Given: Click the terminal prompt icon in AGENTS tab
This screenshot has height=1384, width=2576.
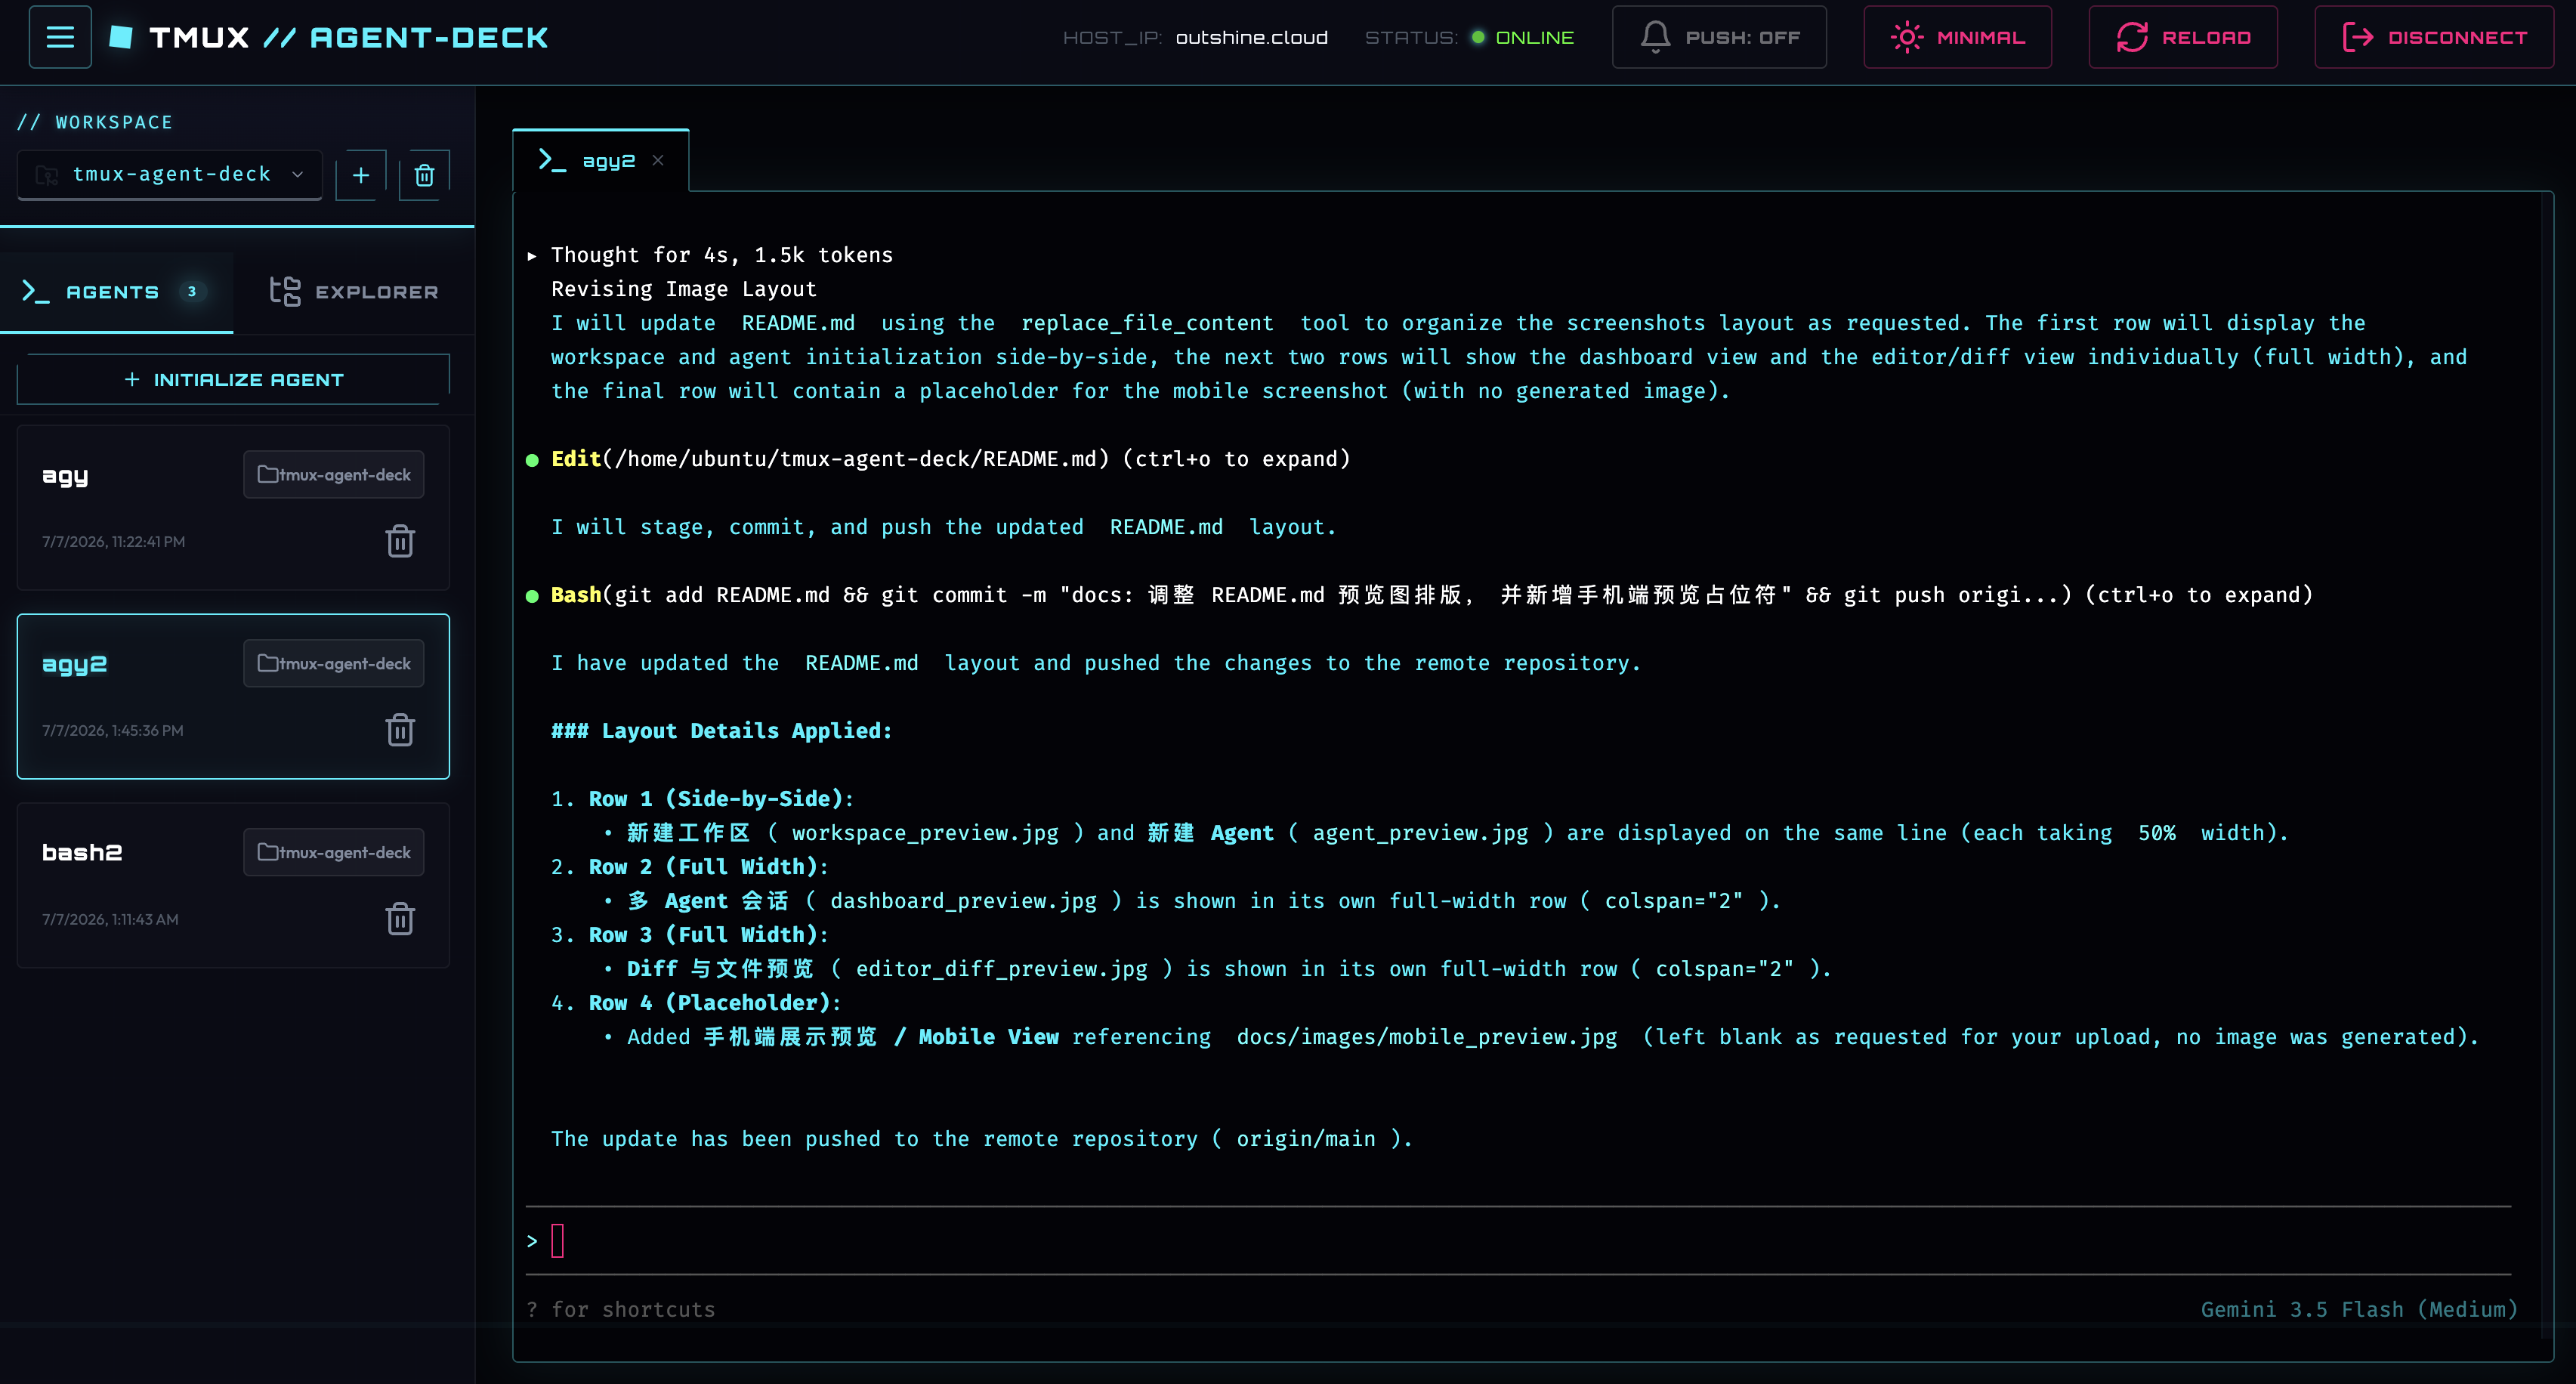Looking at the screenshot, I should click(35, 292).
